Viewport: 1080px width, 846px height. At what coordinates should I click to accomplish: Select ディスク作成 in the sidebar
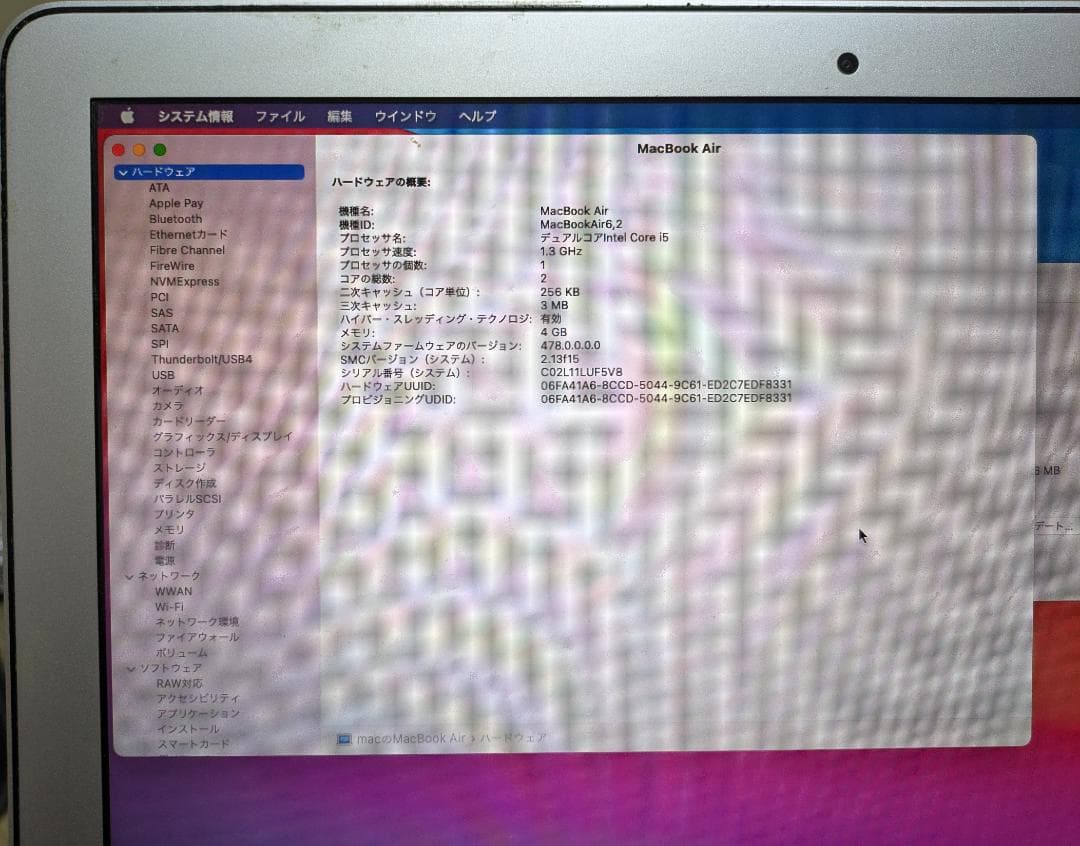coord(185,483)
